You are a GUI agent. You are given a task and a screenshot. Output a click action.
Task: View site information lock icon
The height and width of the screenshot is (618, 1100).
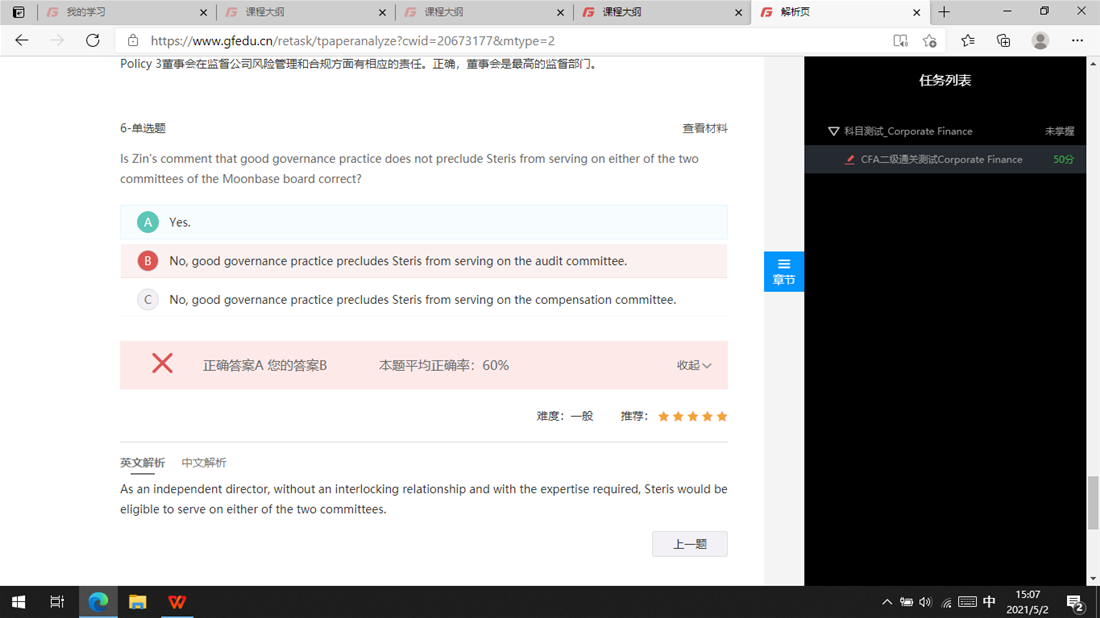point(133,41)
